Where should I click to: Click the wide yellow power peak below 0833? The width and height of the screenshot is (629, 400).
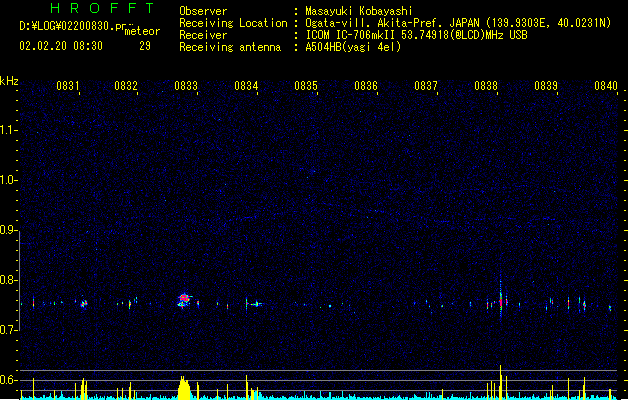(x=184, y=388)
